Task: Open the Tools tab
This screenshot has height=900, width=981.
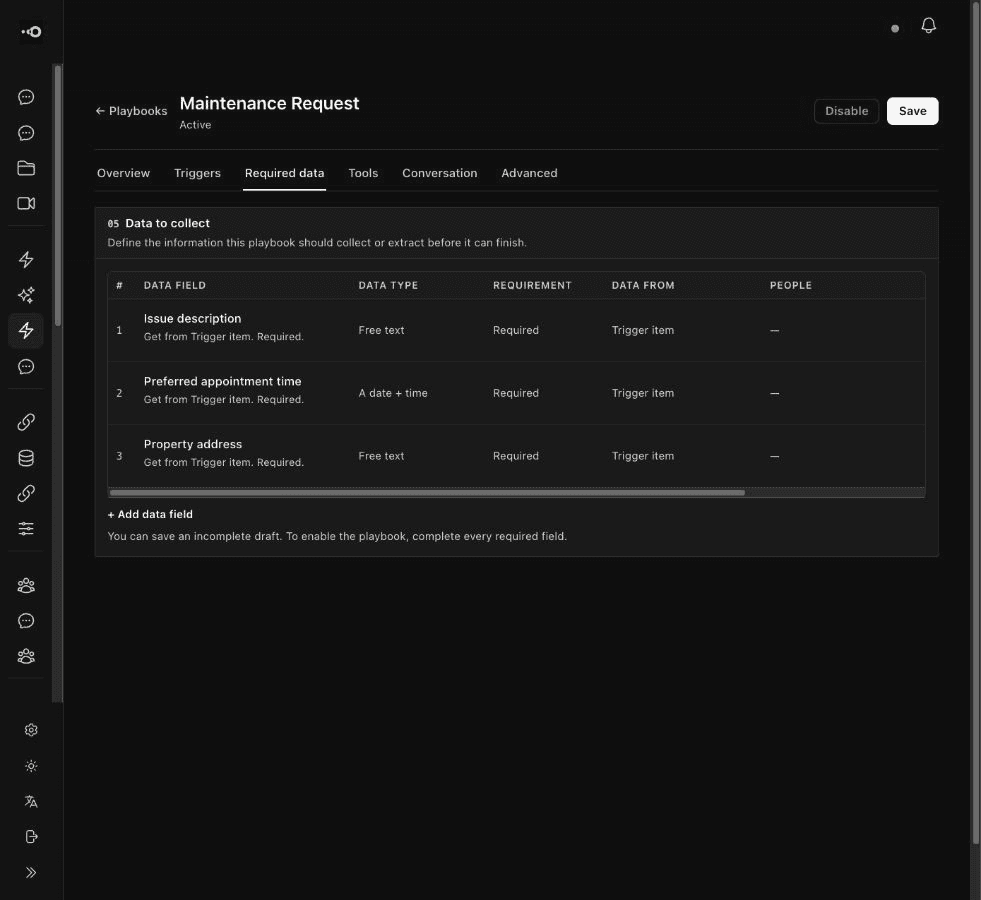Action: 363,173
